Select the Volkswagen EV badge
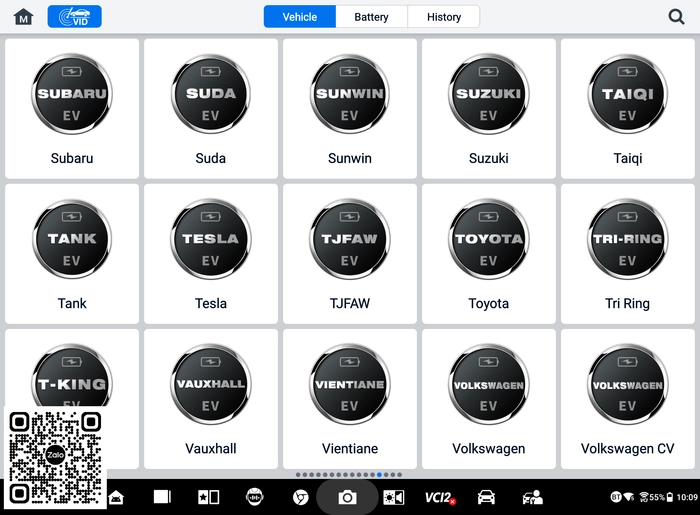The width and height of the screenshot is (700, 515). 489,384
